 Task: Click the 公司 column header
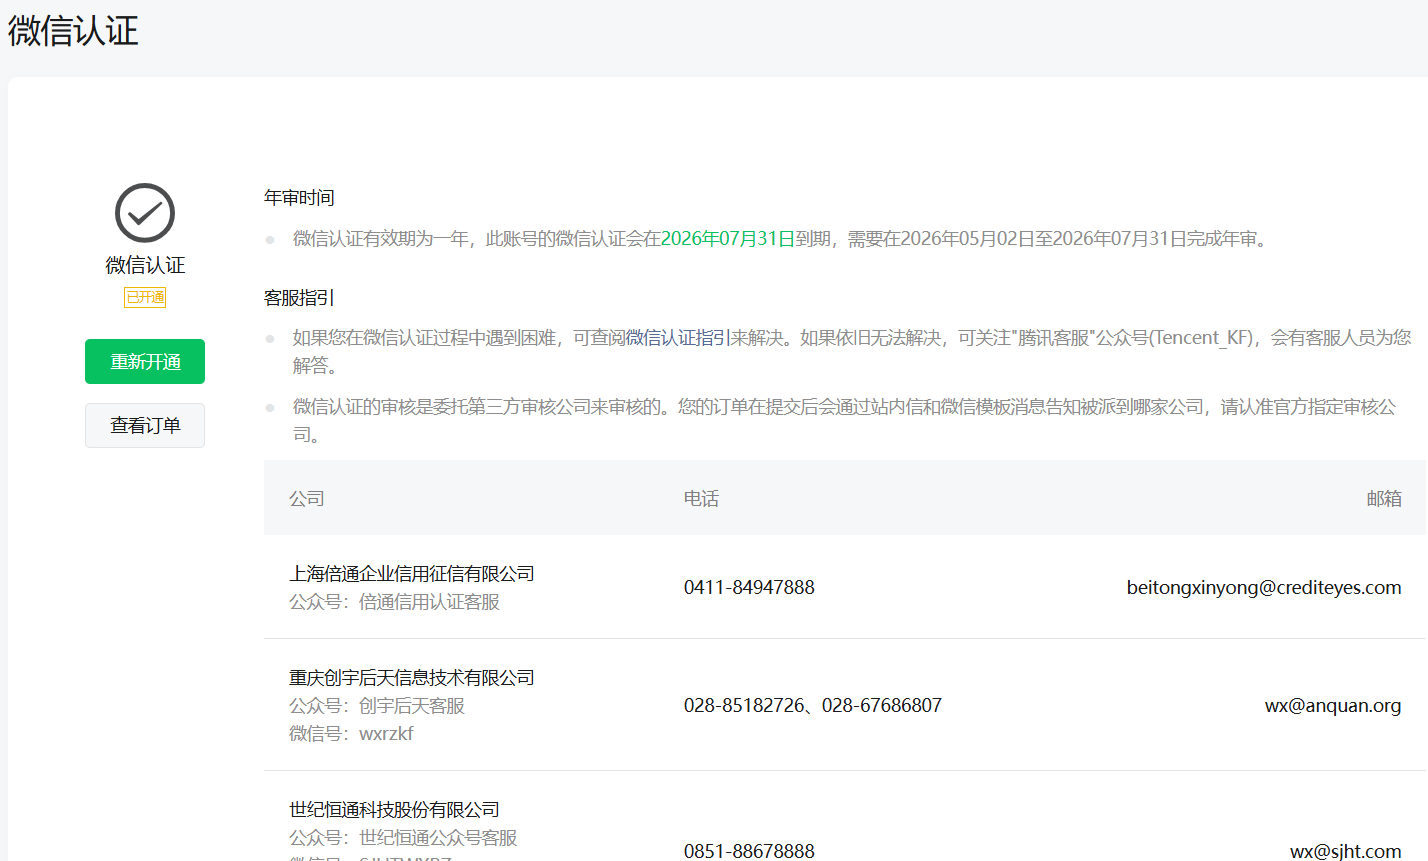[x=307, y=498]
